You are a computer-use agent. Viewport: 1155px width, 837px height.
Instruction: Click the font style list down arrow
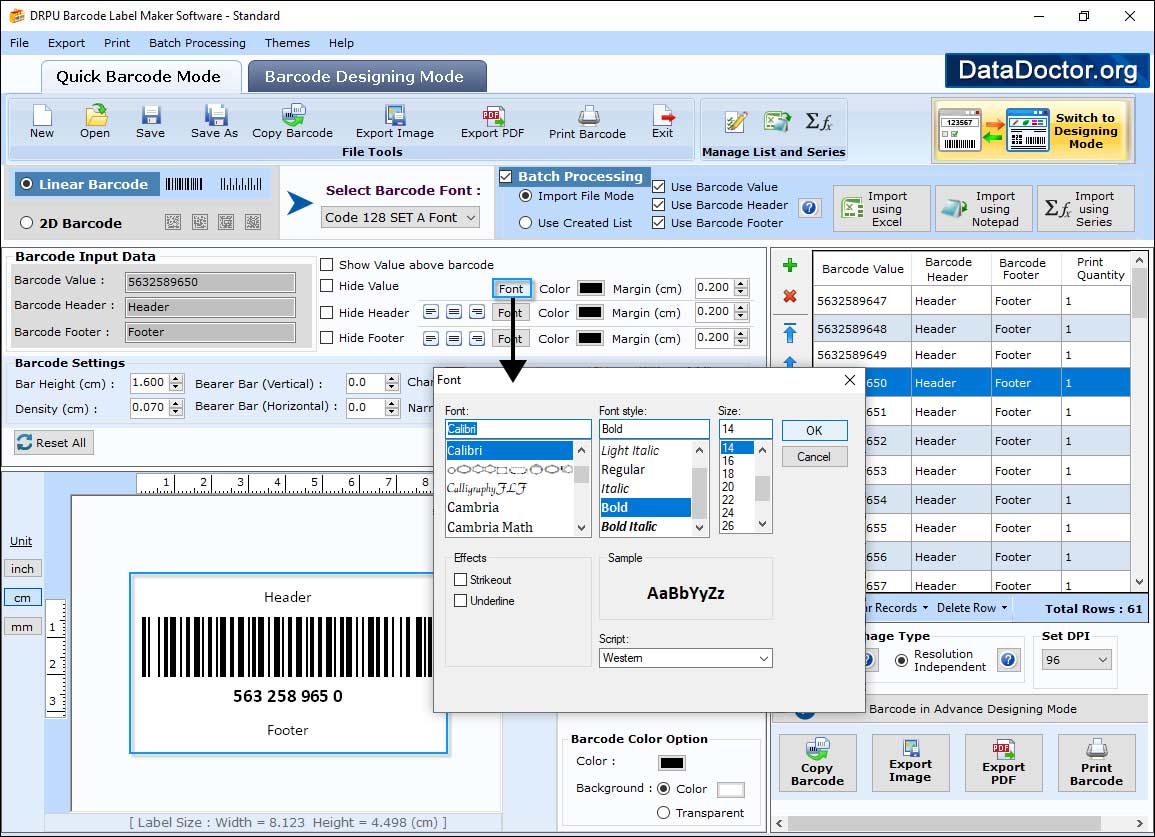pyautogui.click(x=700, y=528)
